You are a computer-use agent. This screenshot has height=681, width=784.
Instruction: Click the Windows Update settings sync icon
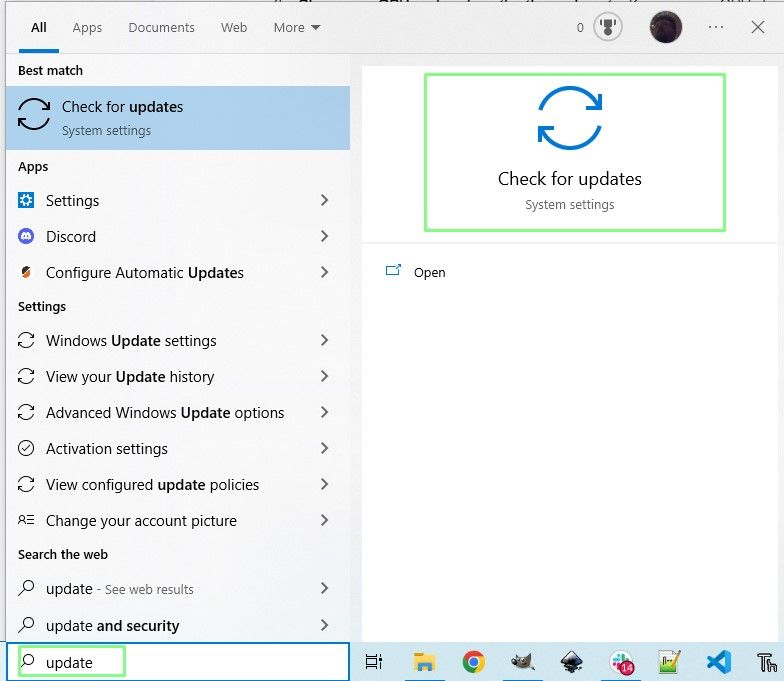(26, 340)
